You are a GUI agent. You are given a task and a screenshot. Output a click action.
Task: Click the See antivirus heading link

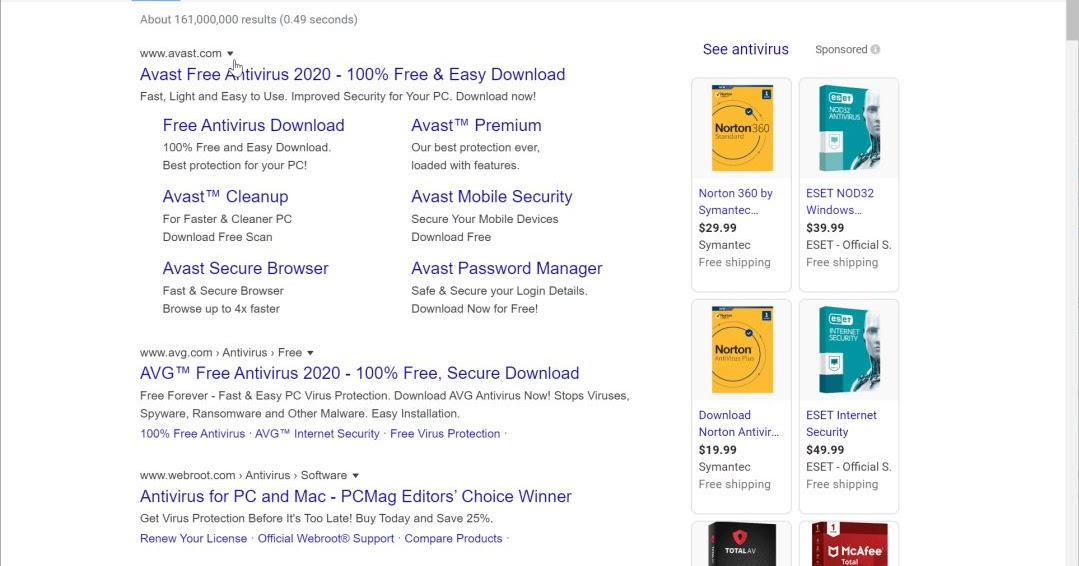tap(745, 50)
